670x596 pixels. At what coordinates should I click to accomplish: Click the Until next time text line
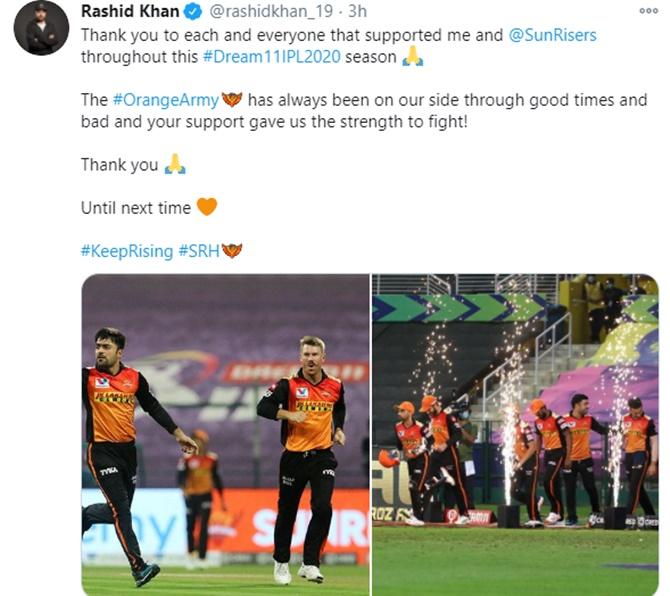pyautogui.click(x=136, y=208)
